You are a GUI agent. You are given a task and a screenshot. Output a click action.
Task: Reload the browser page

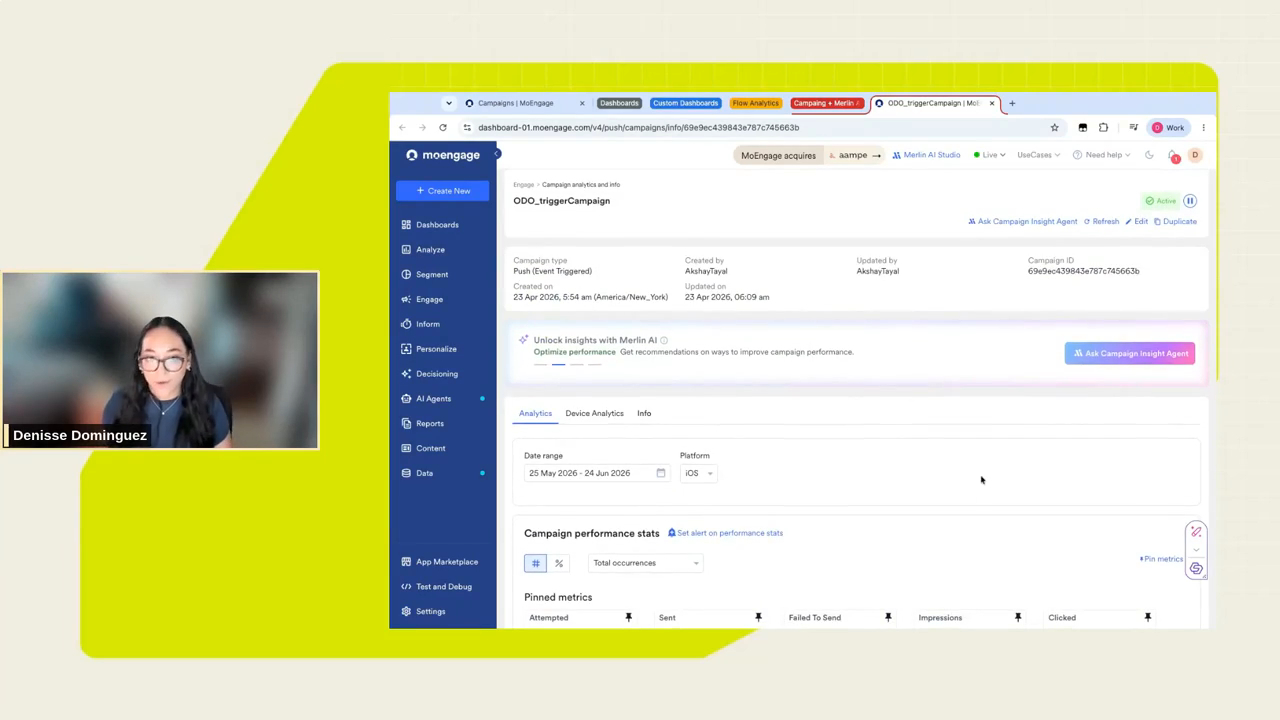click(x=443, y=128)
